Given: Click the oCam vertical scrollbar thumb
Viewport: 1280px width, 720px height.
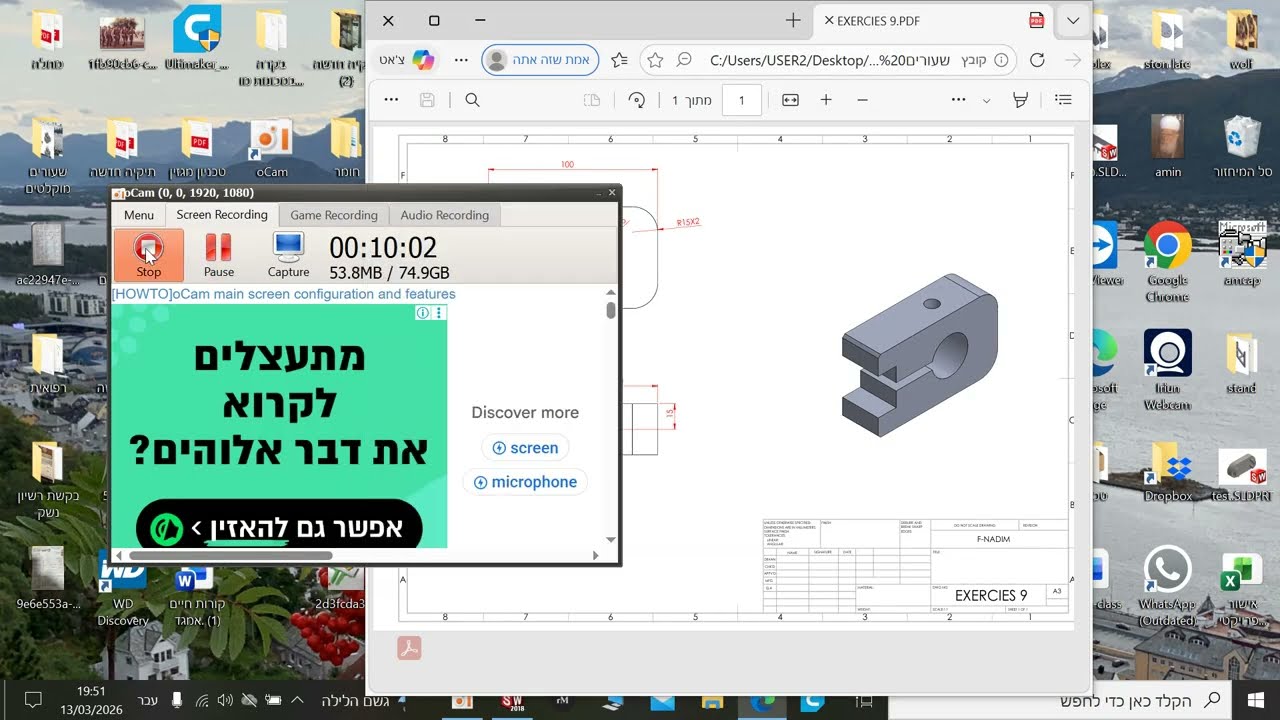Looking at the screenshot, I should [x=611, y=310].
